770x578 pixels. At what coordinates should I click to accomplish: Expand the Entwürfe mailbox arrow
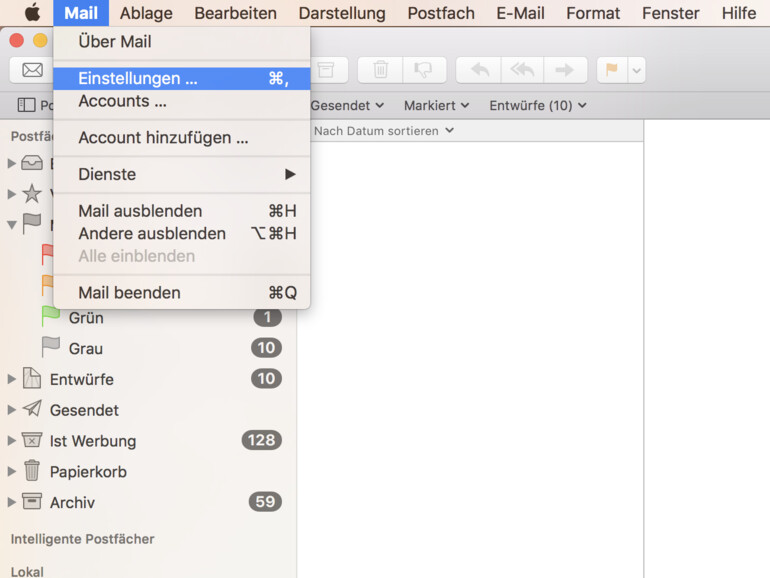tap(11, 379)
